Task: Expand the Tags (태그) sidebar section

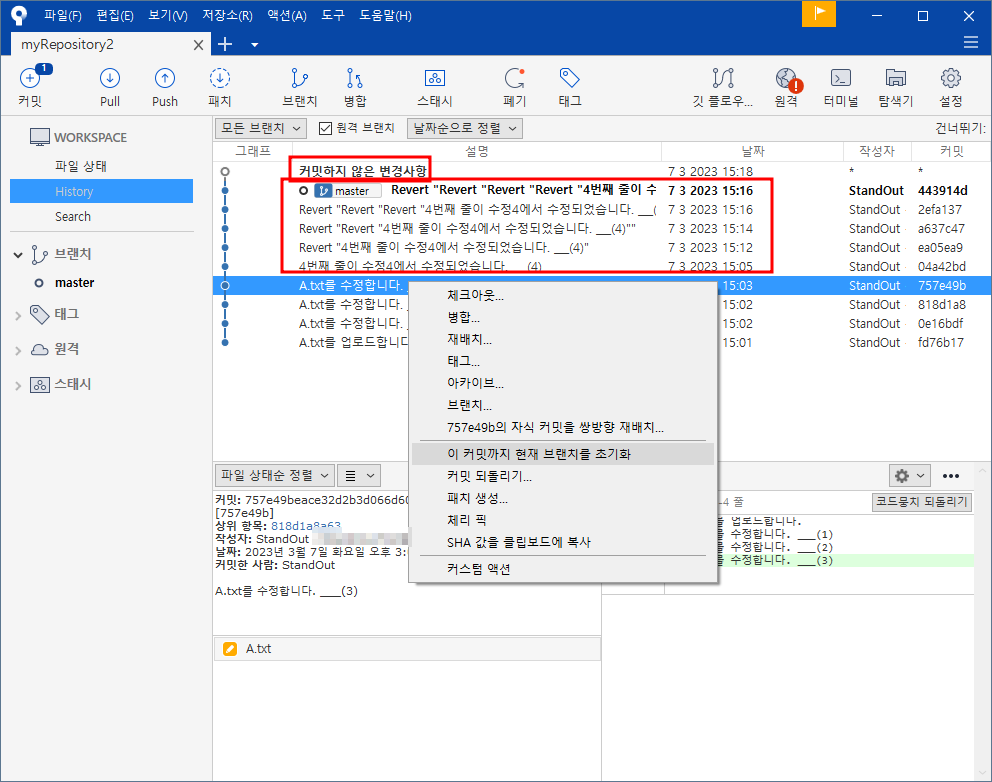Action: tap(18, 315)
